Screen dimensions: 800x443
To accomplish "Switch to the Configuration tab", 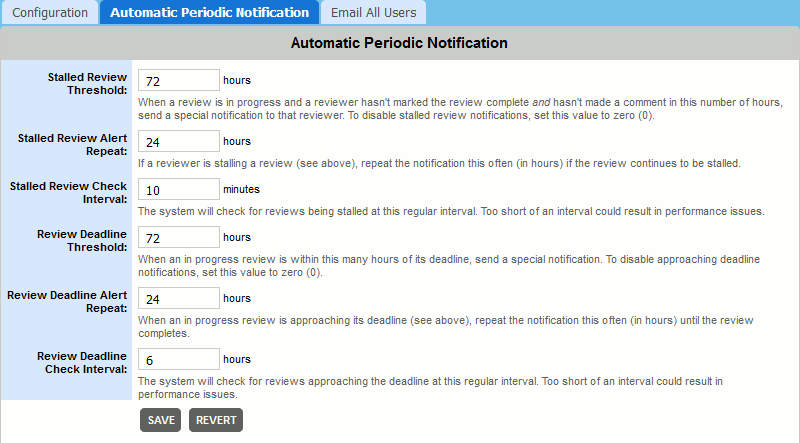I will (49, 12).
